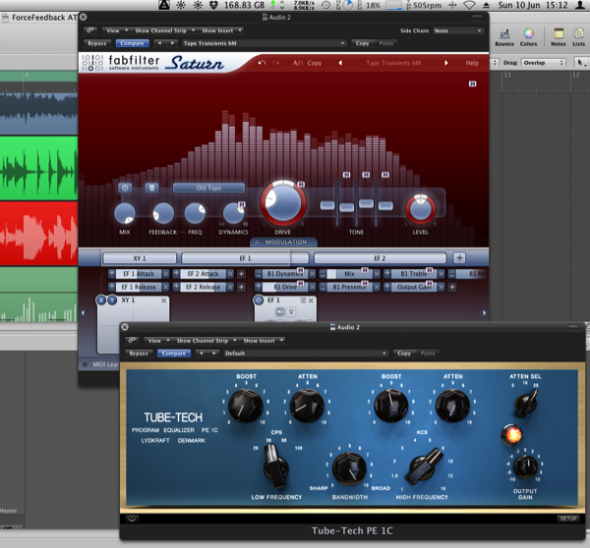This screenshot has width=590, height=548.
Task: Click the Atten Sel selector switch
Action: [x=526, y=403]
